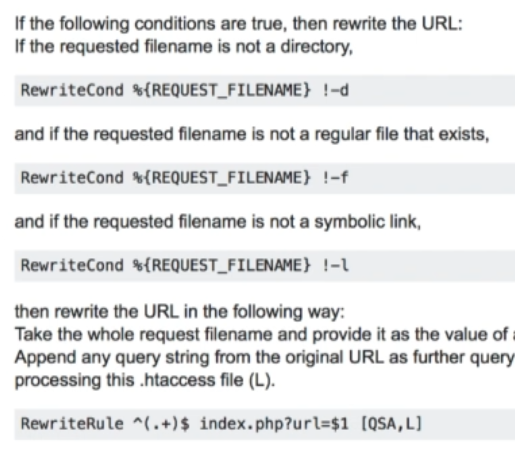Click the ^(.+)$ regex pattern
Viewport: 515px width, 450px height.
(161, 424)
